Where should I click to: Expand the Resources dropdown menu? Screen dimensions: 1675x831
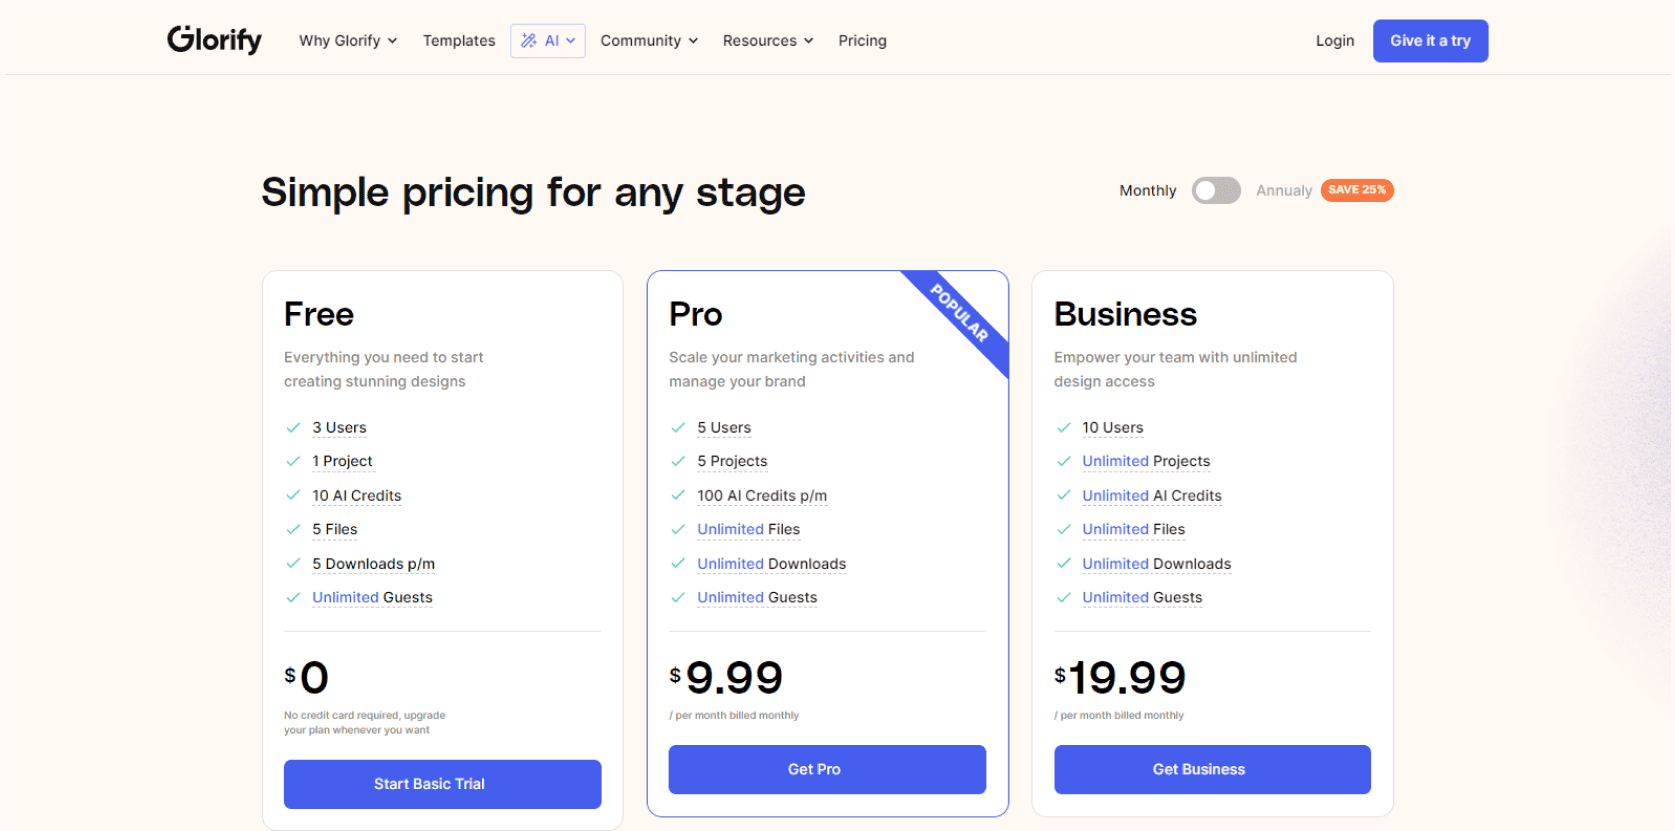[x=768, y=41]
